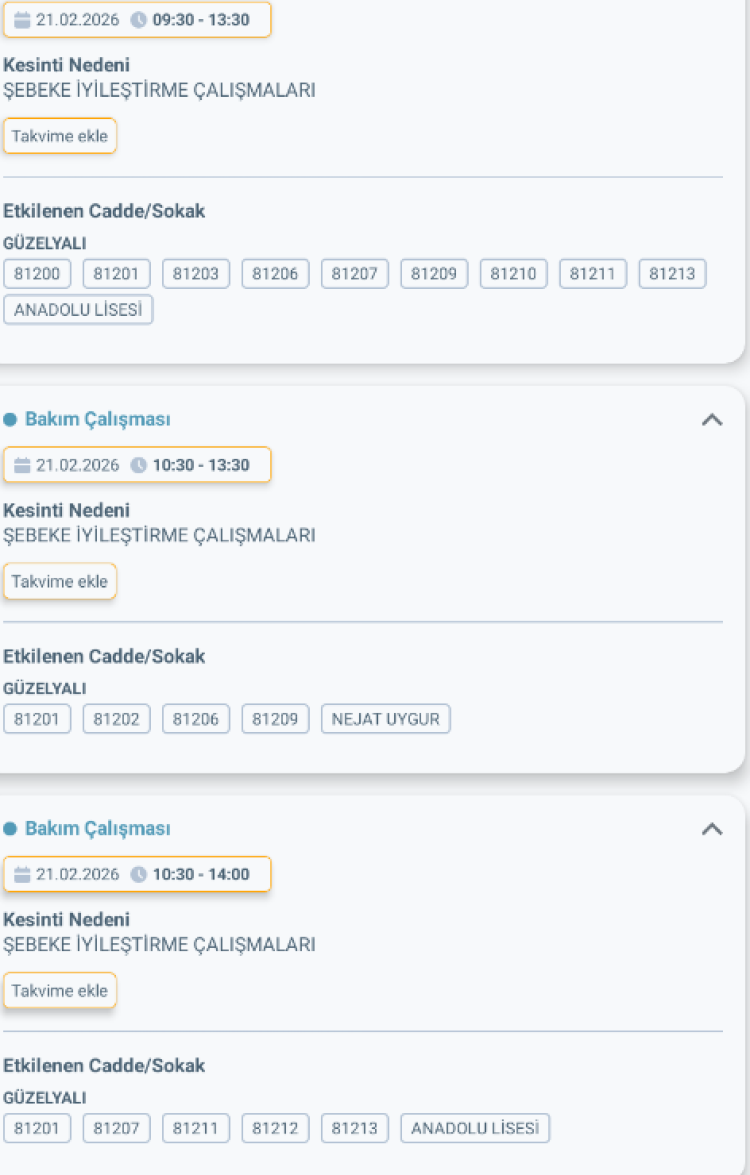Select street chip 81209 in the middle card
This screenshot has height=1175, width=750.
tap(275, 718)
